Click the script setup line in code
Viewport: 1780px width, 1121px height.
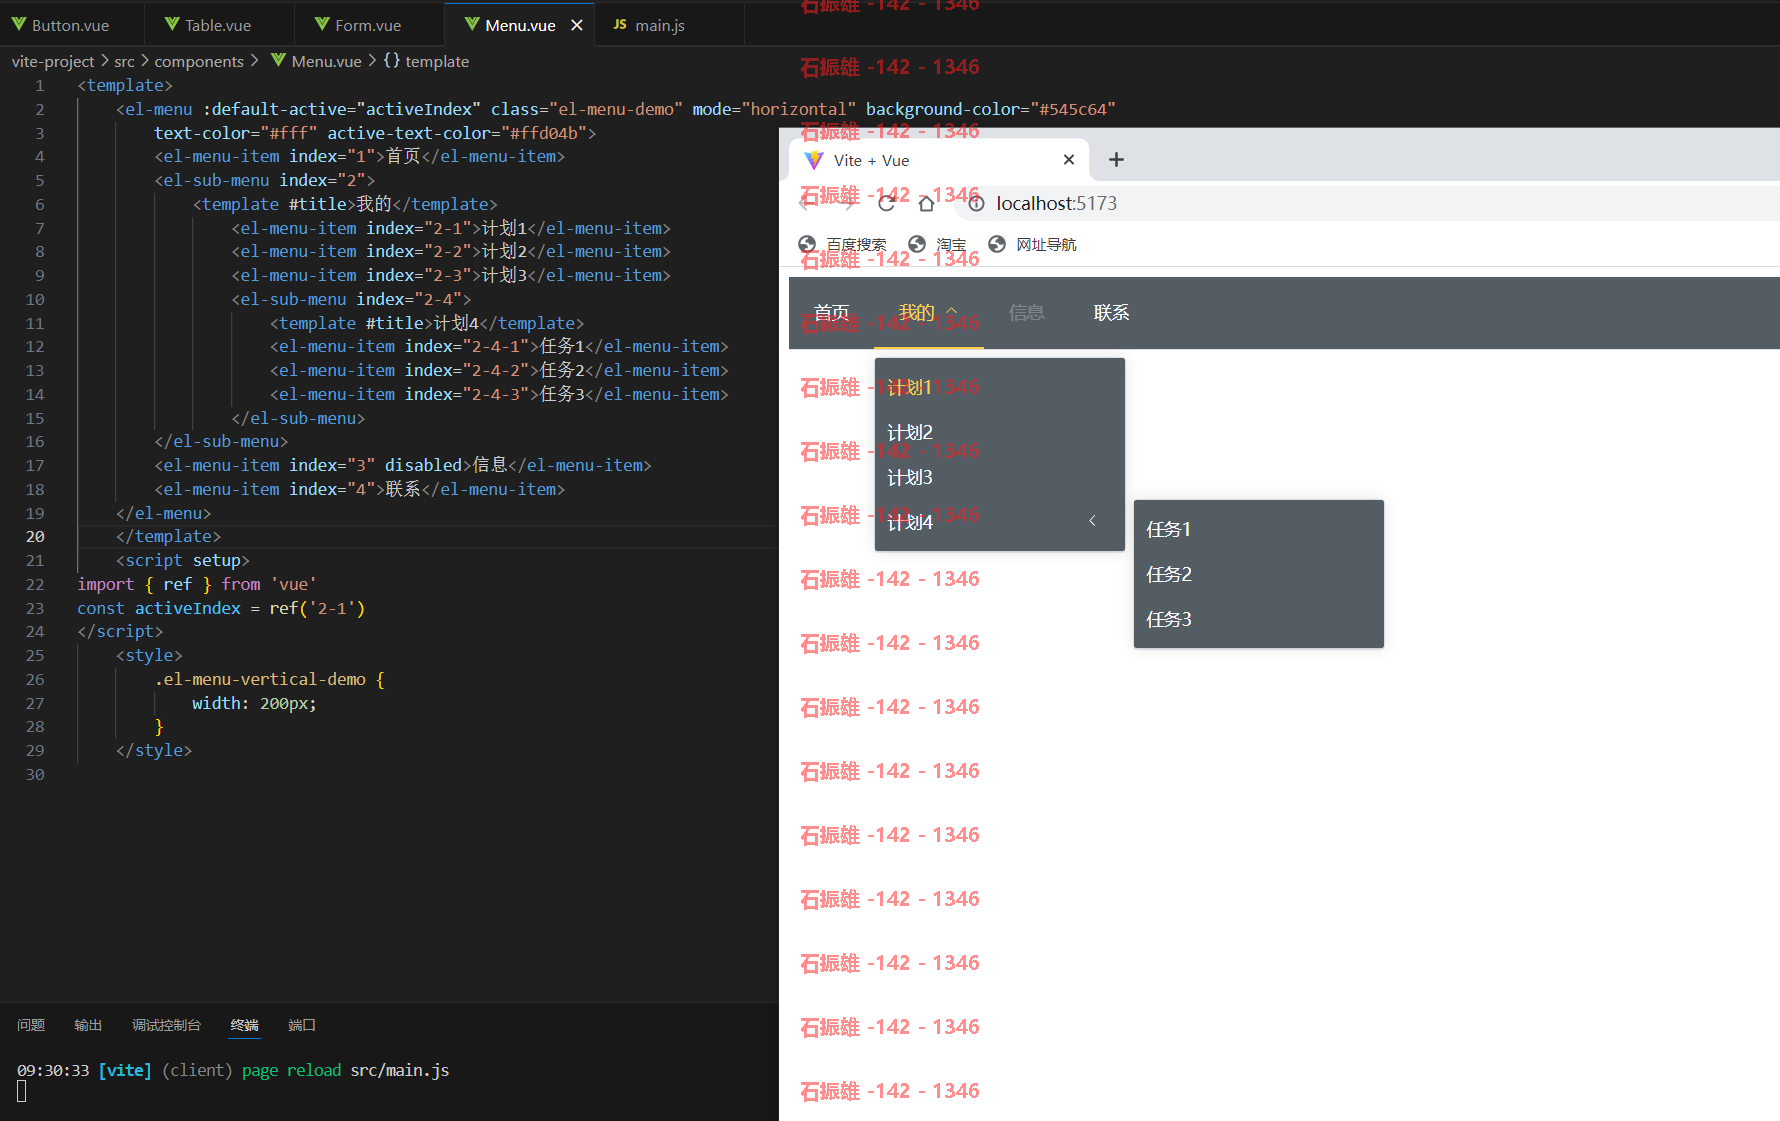point(182,561)
